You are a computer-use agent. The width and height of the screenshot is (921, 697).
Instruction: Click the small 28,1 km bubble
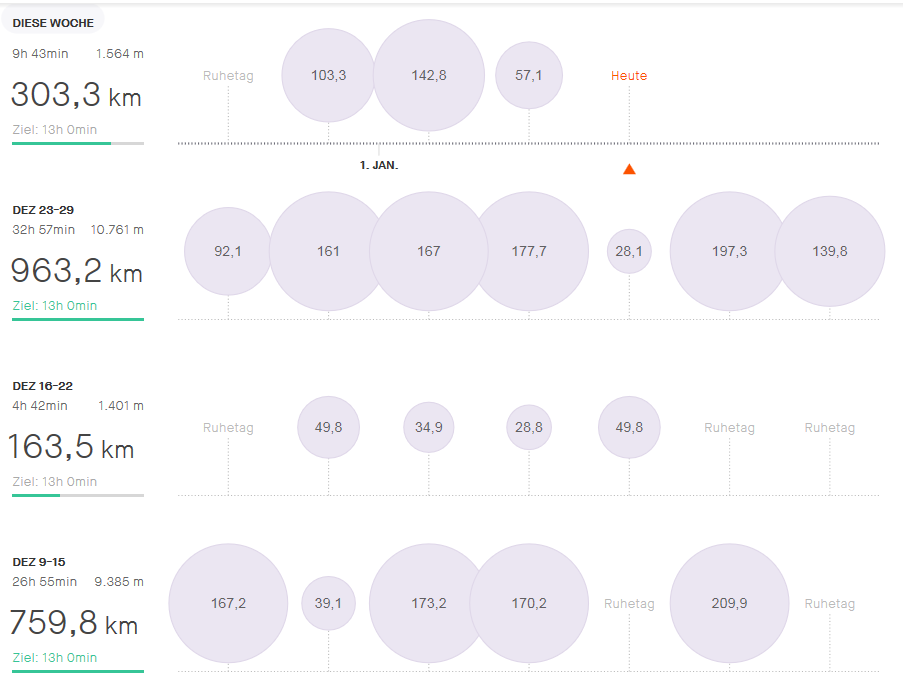click(629, 251)
